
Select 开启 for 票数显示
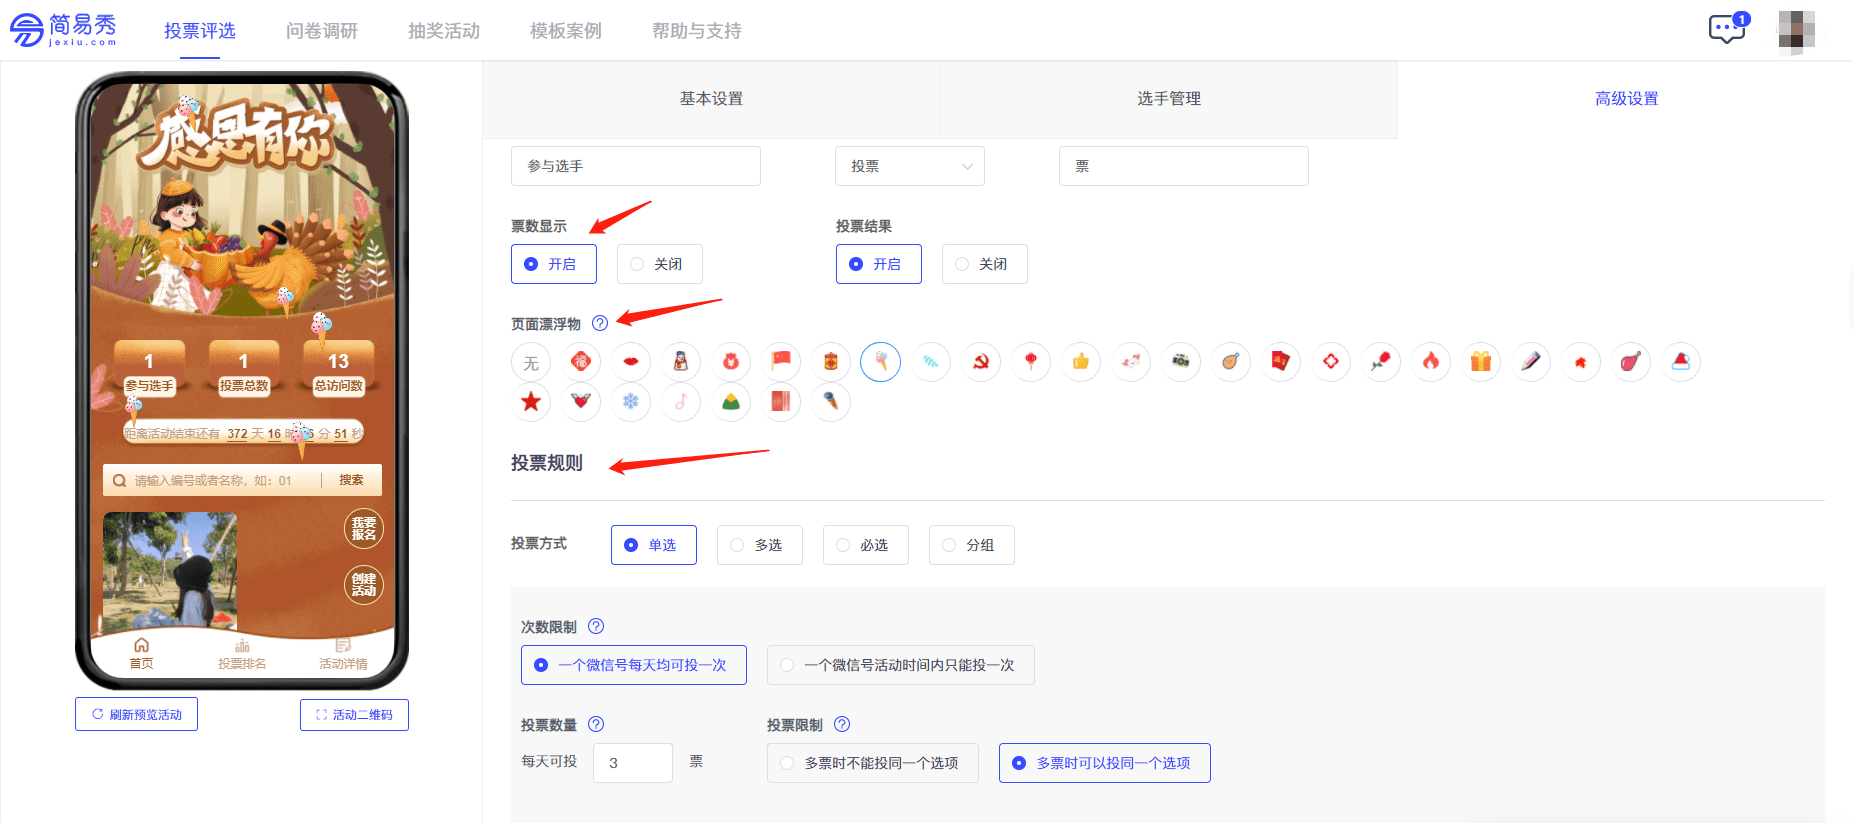tap(554, 264)
